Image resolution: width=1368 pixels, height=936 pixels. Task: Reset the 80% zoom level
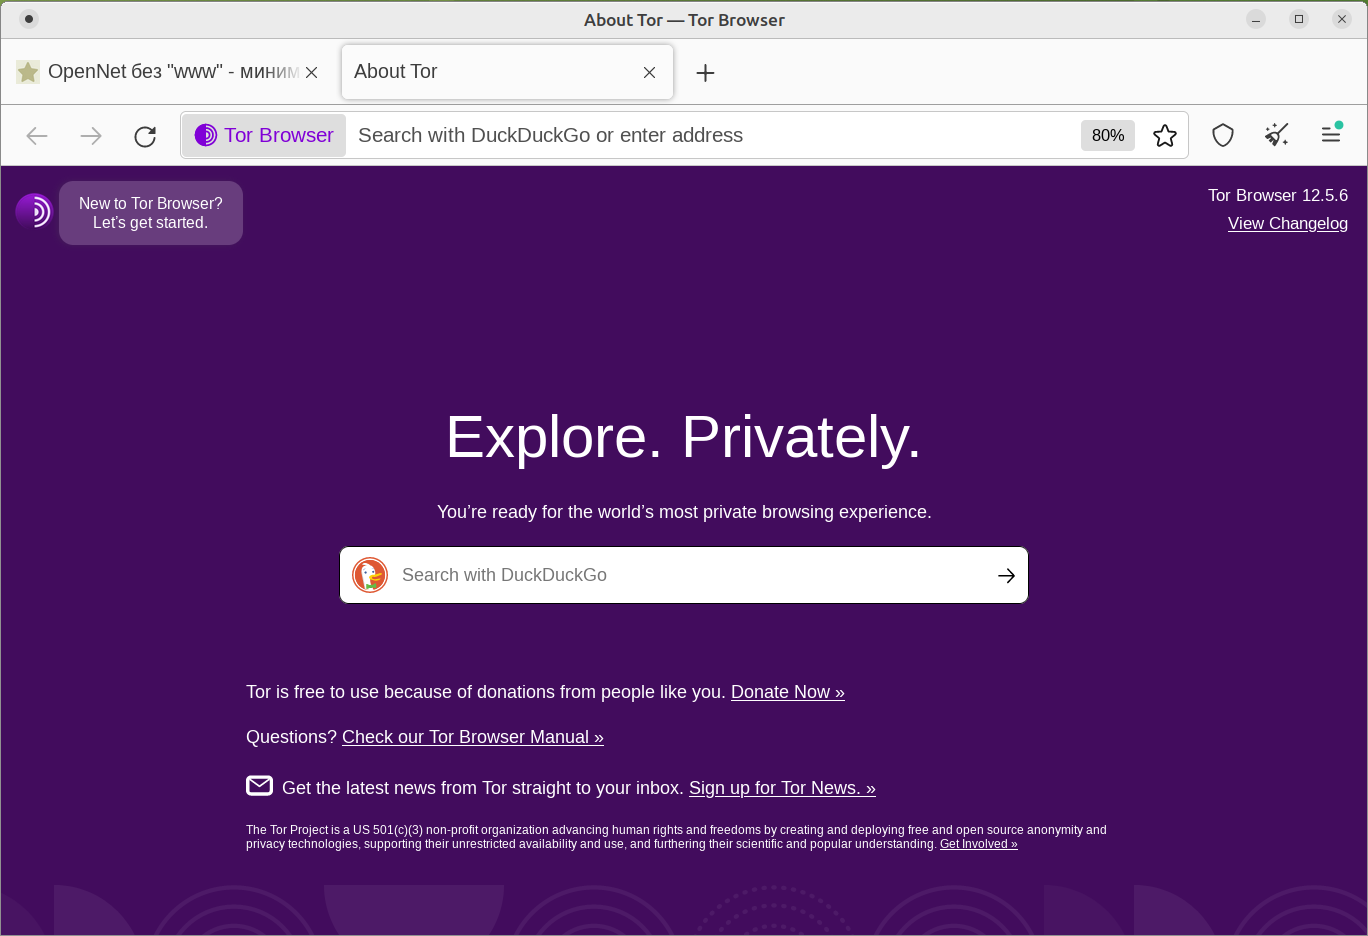tap(1108, 135)
